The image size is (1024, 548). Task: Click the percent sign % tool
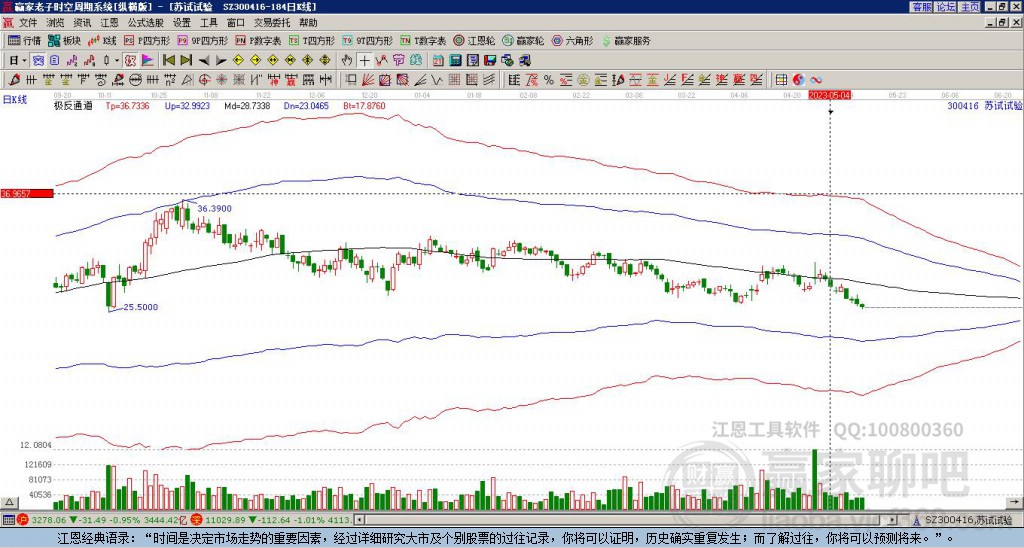[x=549, y=80]
